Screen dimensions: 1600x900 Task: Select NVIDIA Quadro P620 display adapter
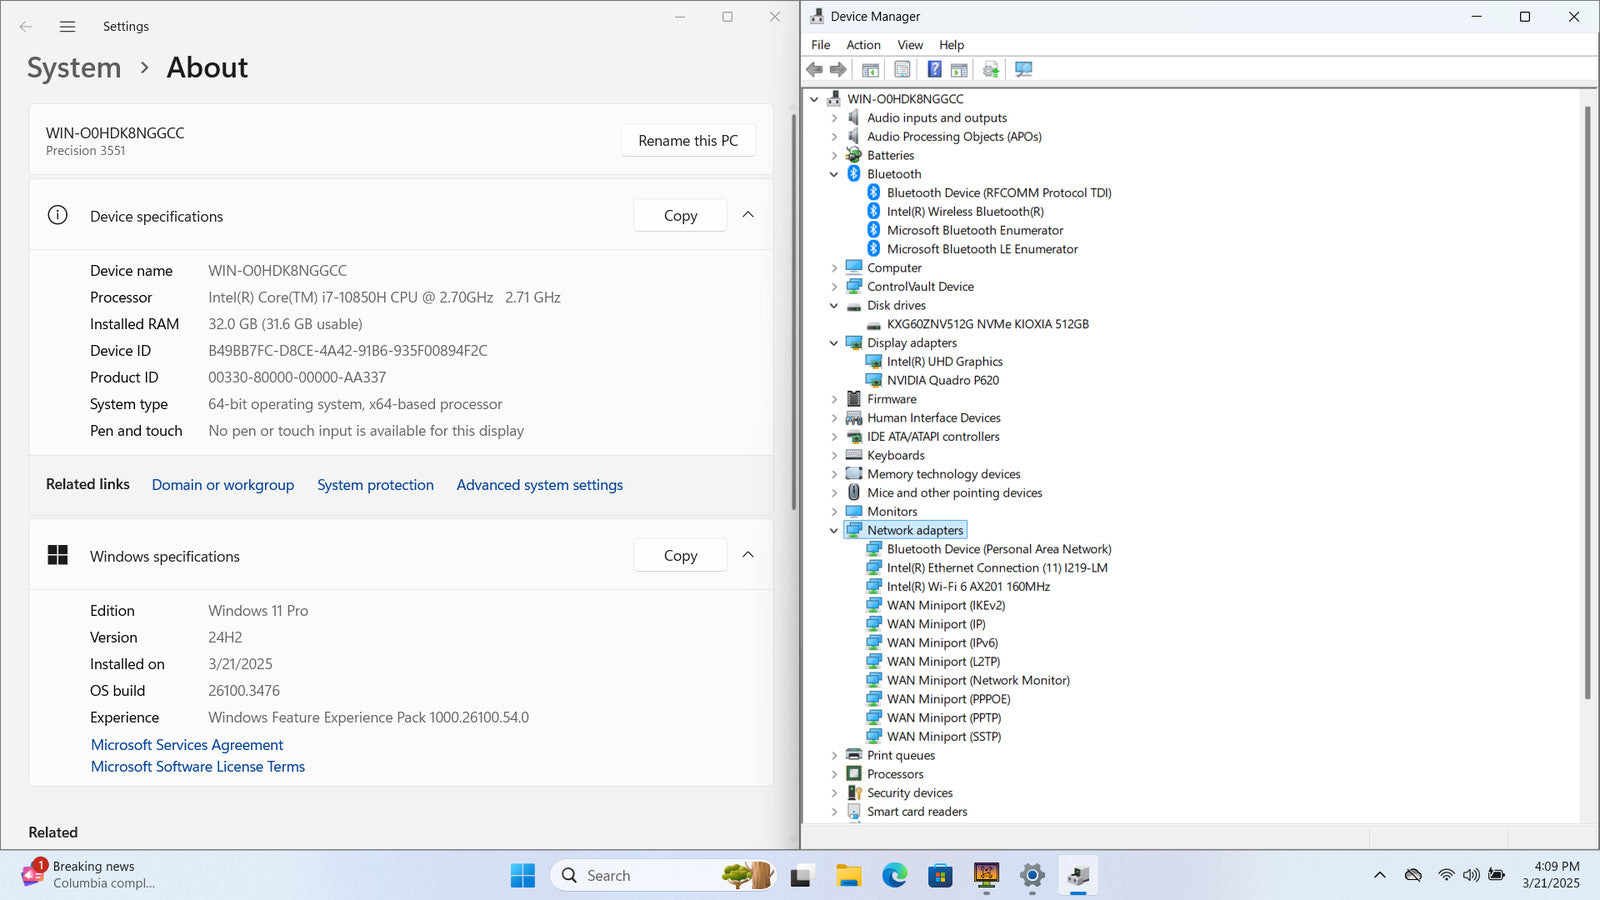tap(943, 380)
